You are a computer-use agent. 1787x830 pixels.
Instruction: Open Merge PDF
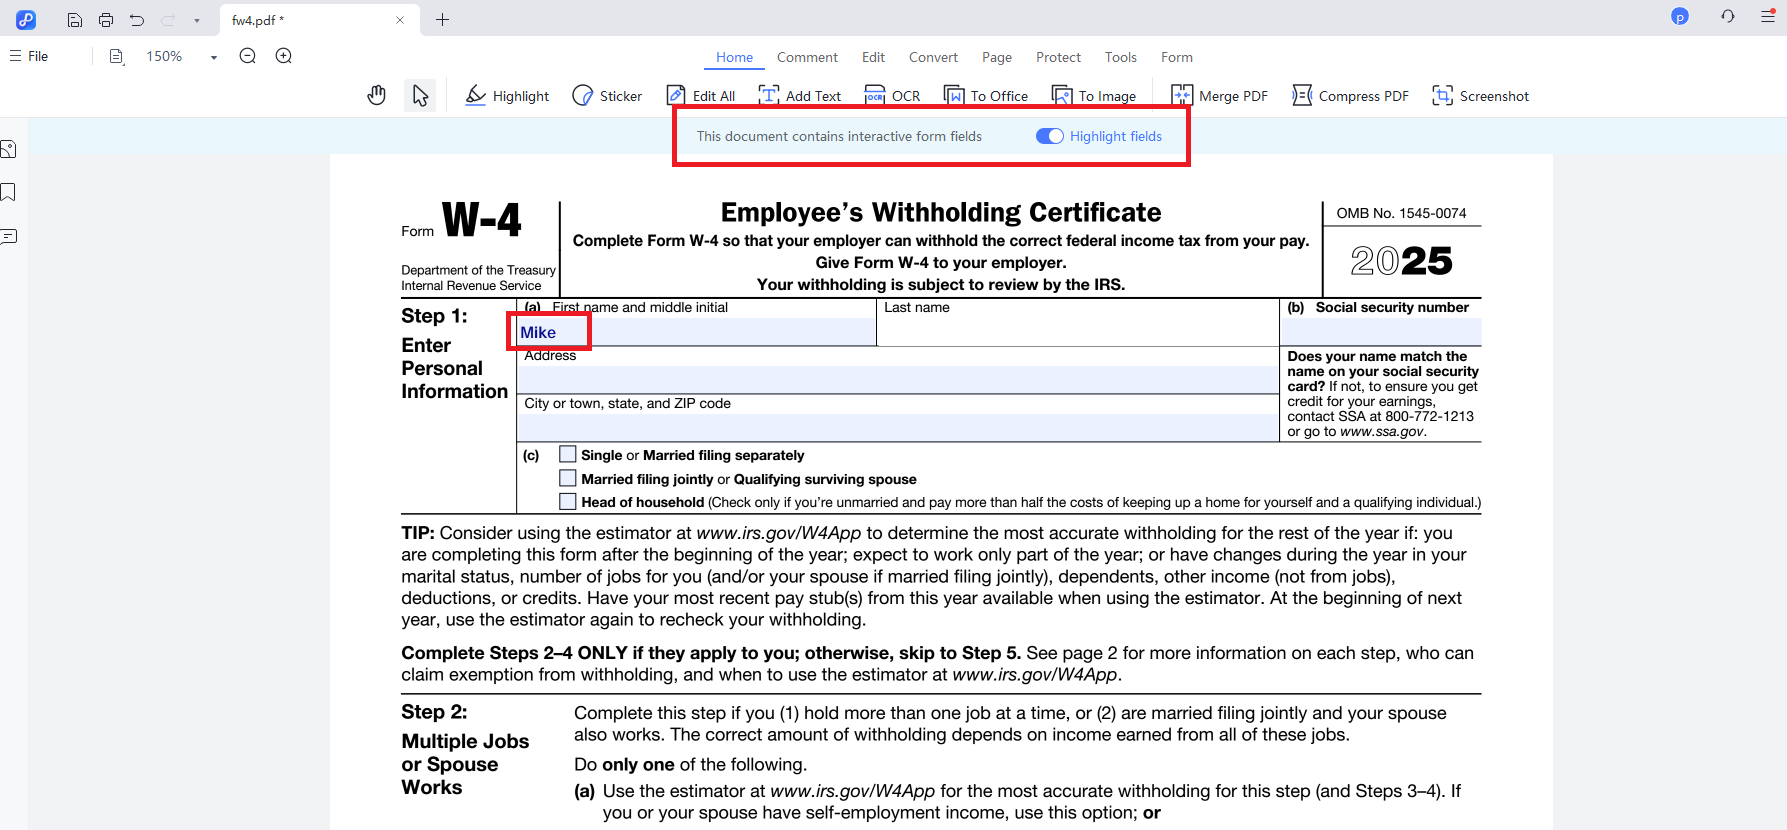click(x=1219, y=96)
